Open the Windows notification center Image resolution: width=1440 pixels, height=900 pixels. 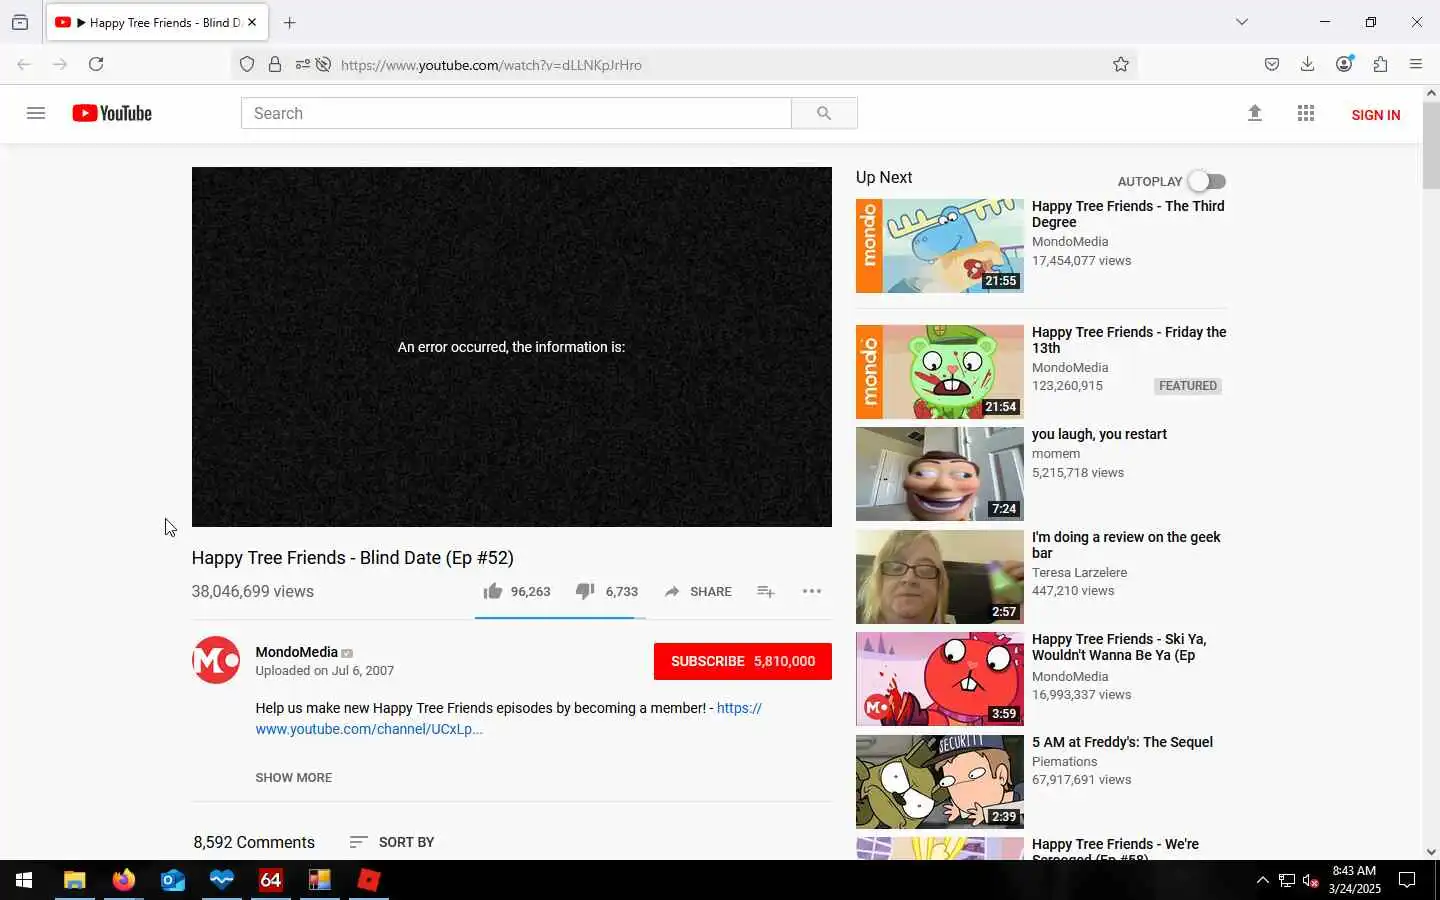(x=1407, y=880)
